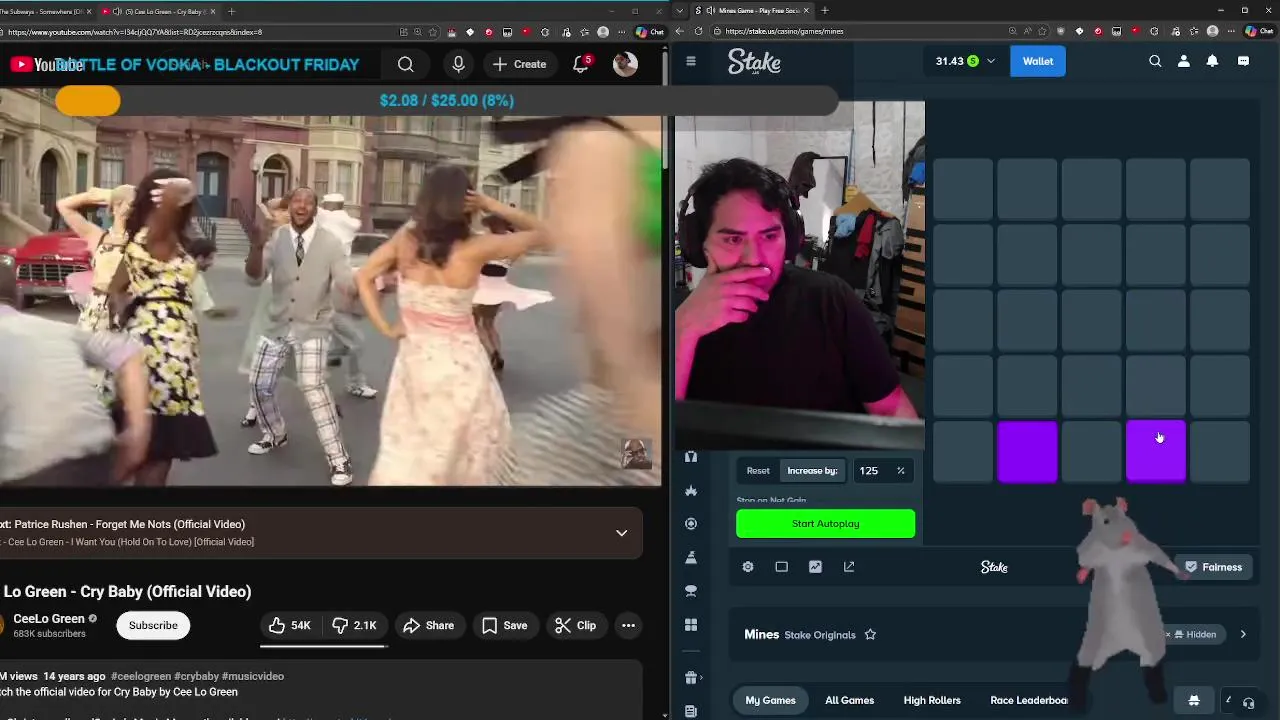Expand the balance currency dropdown
Screen dimensions: 1280x720
pos(991,61)
